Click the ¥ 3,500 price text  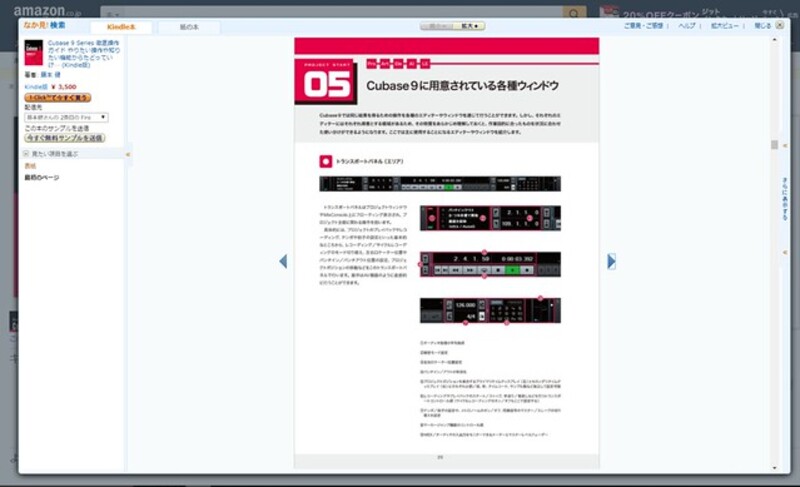click(64, 87)
